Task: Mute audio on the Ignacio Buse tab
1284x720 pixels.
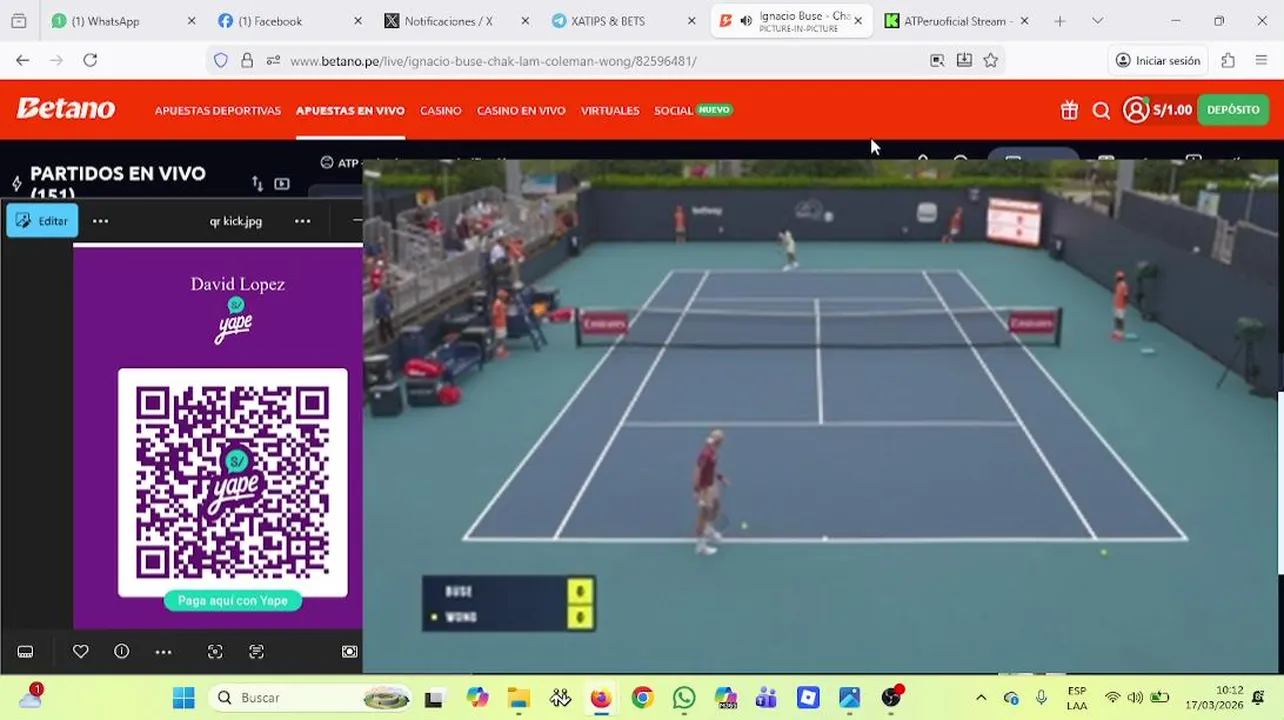Action: click(x=746, y=21)
